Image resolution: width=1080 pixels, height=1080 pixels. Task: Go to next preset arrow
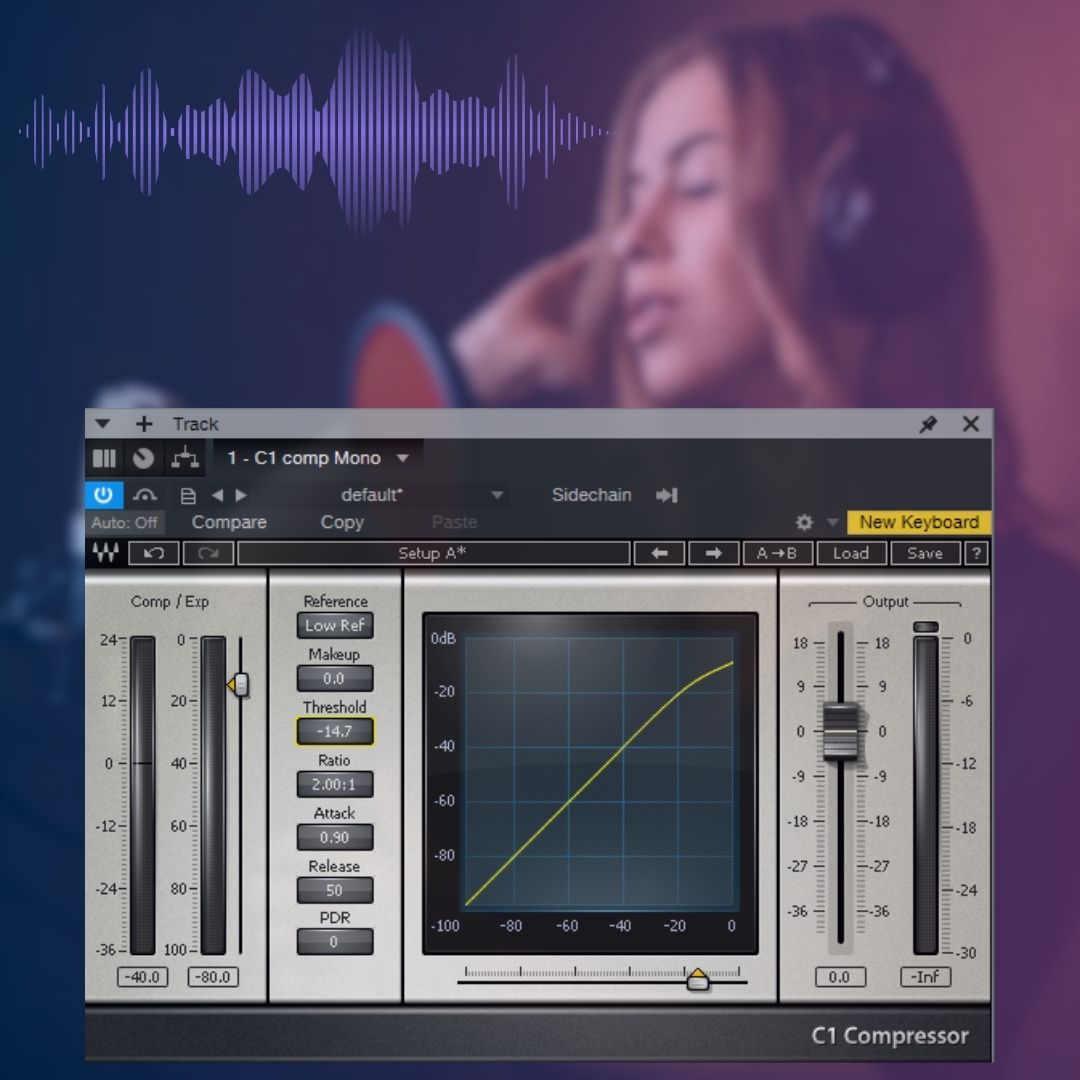(241, 495)
